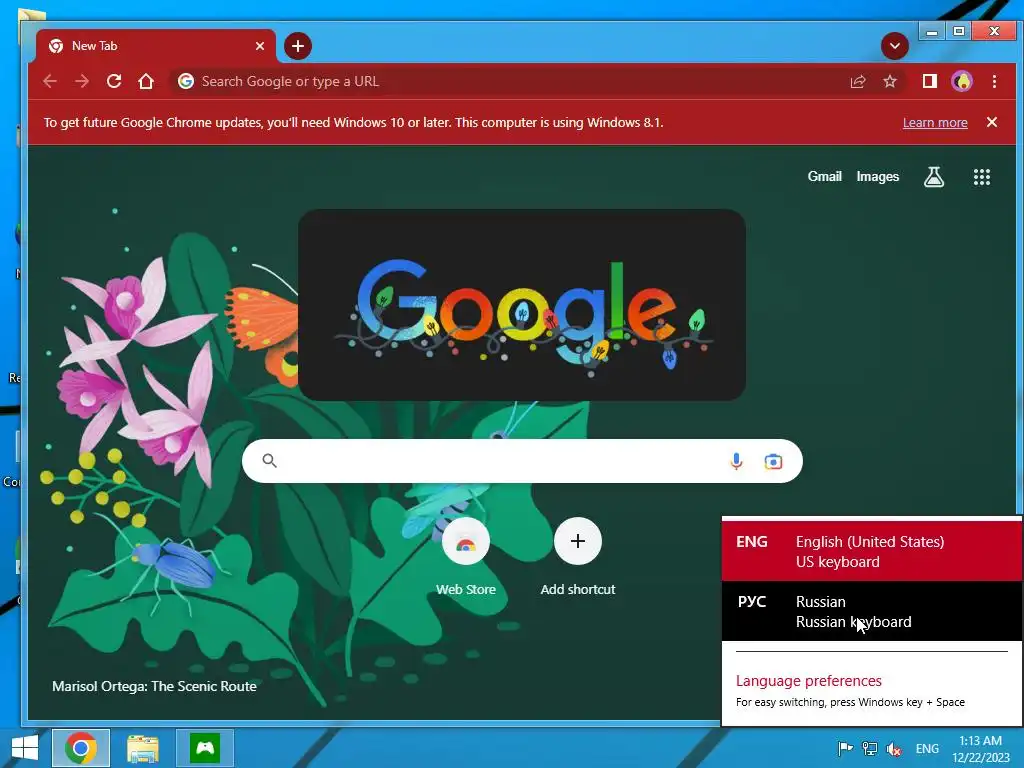
Task: Click the muted volume tray icon
Action: [893, 748]
